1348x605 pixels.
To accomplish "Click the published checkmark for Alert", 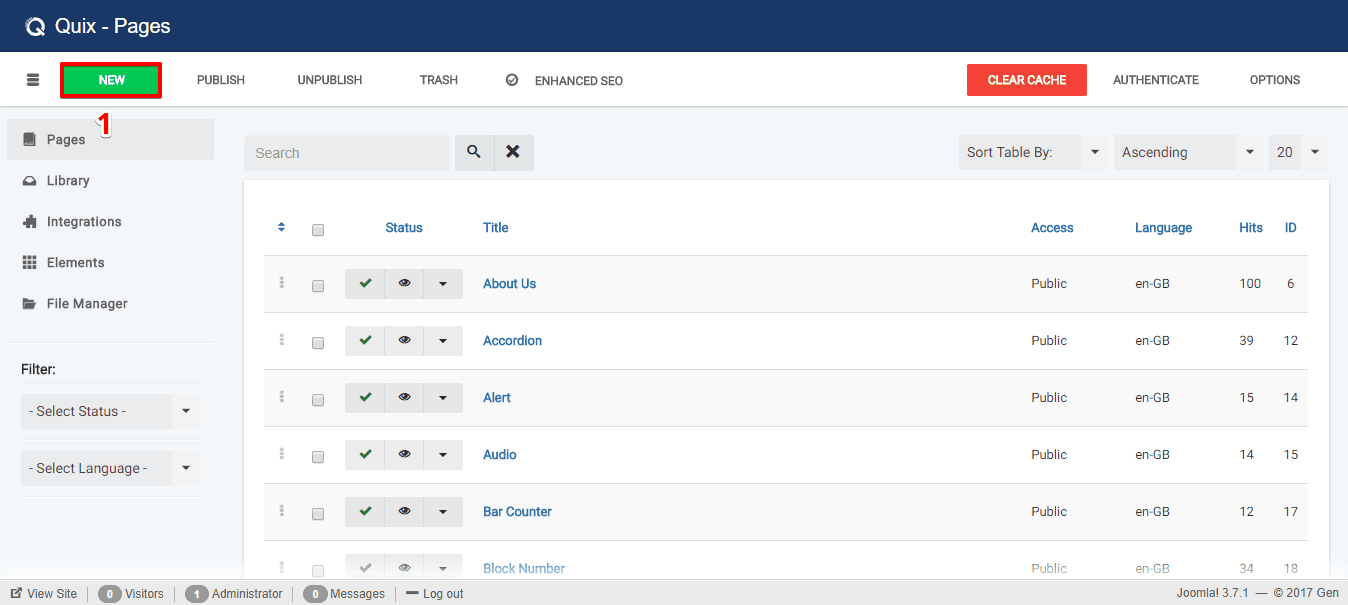I will point(365,398).
